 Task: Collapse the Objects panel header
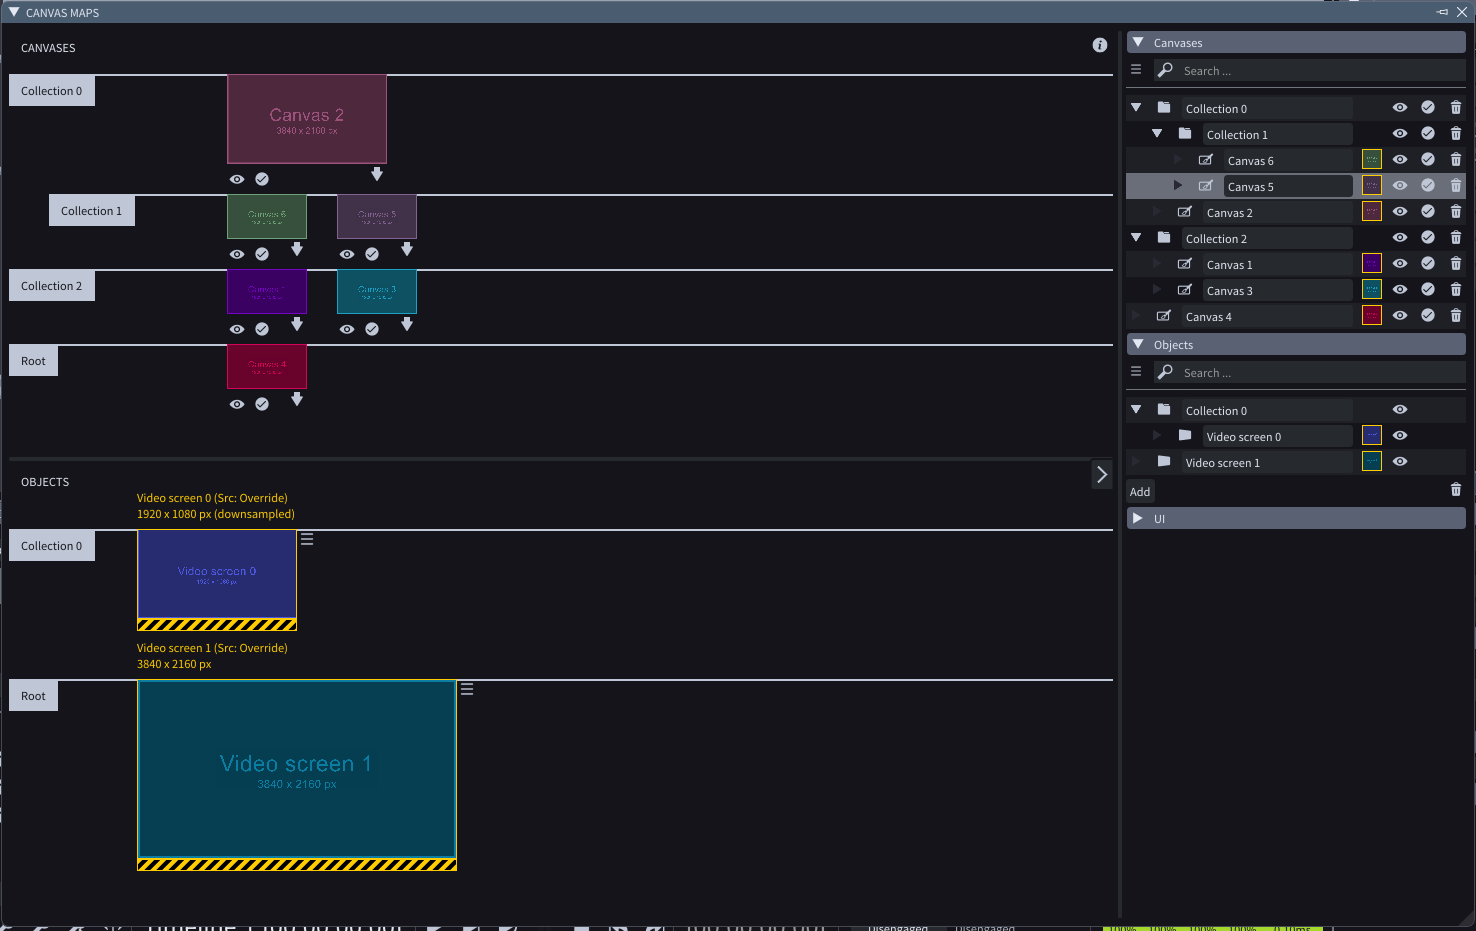point(1138,344)
